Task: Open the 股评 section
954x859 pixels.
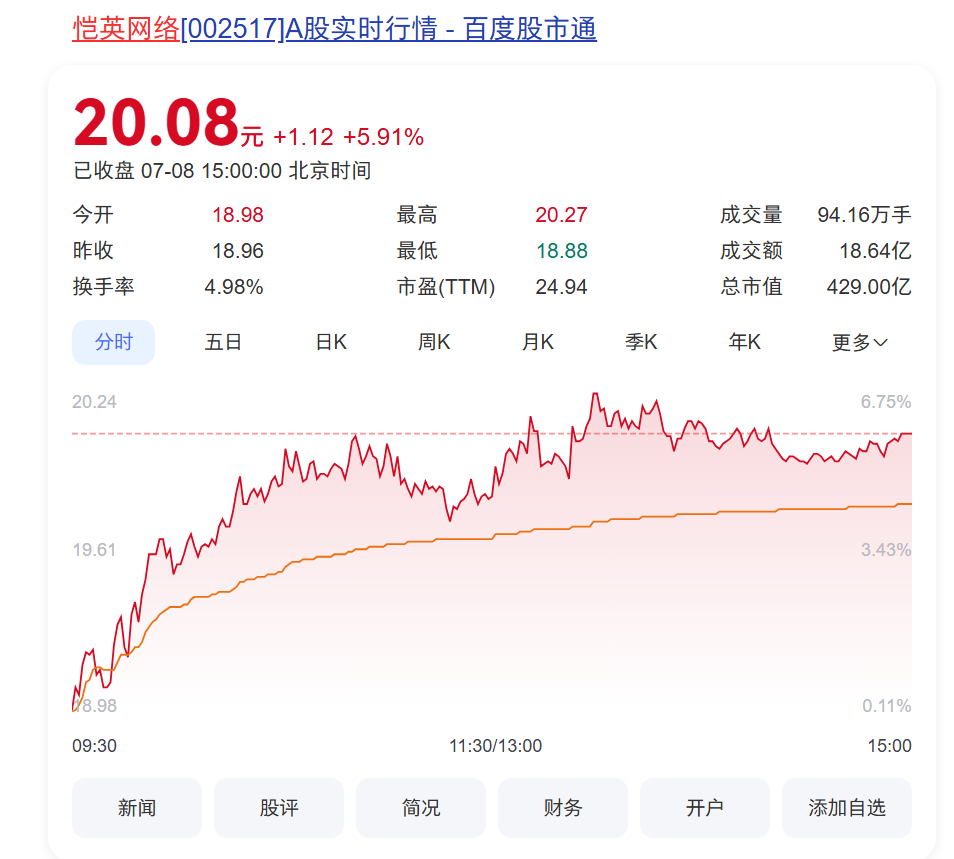Action: 279,807
